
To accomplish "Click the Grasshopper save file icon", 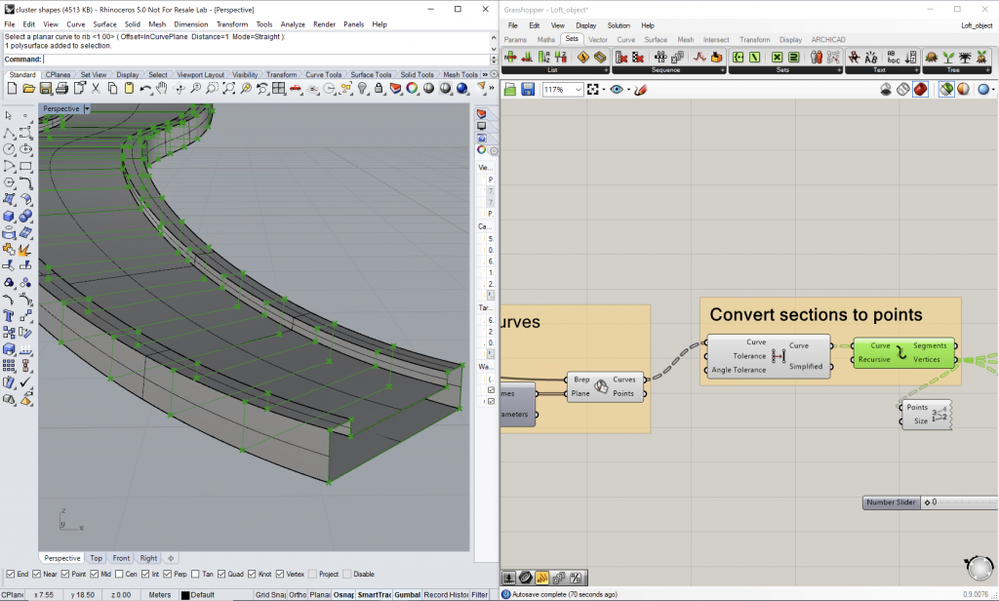I will (528, 90).
